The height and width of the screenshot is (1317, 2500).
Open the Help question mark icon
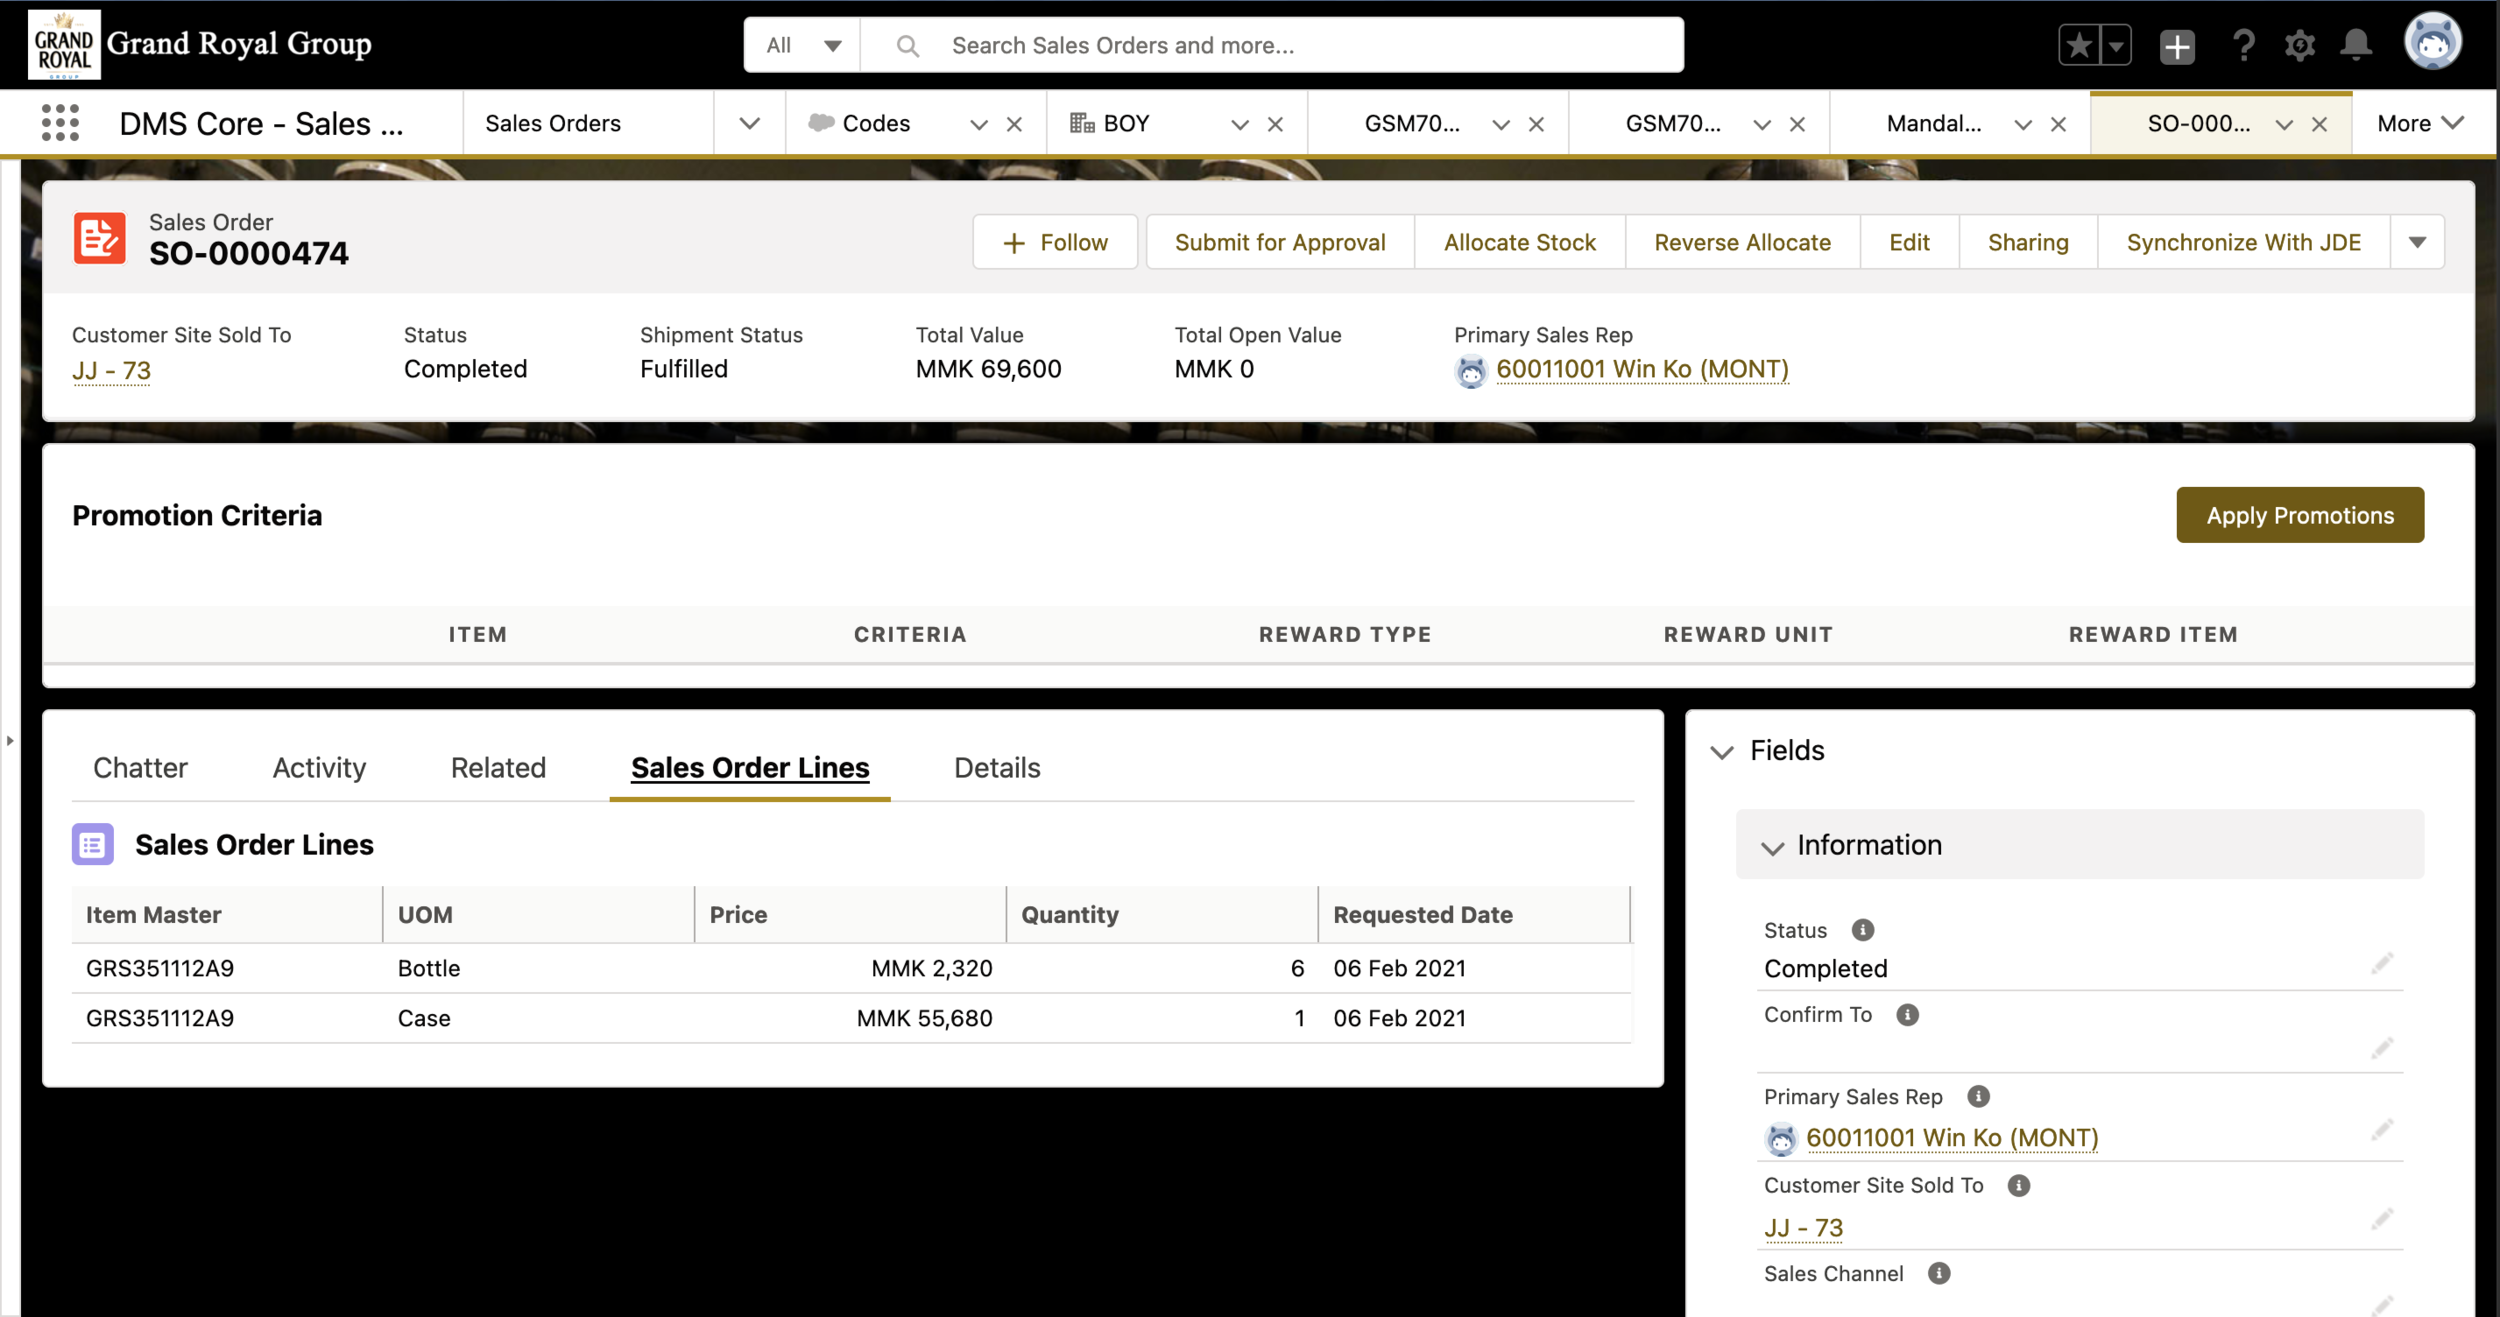[x=2243, y=46]
